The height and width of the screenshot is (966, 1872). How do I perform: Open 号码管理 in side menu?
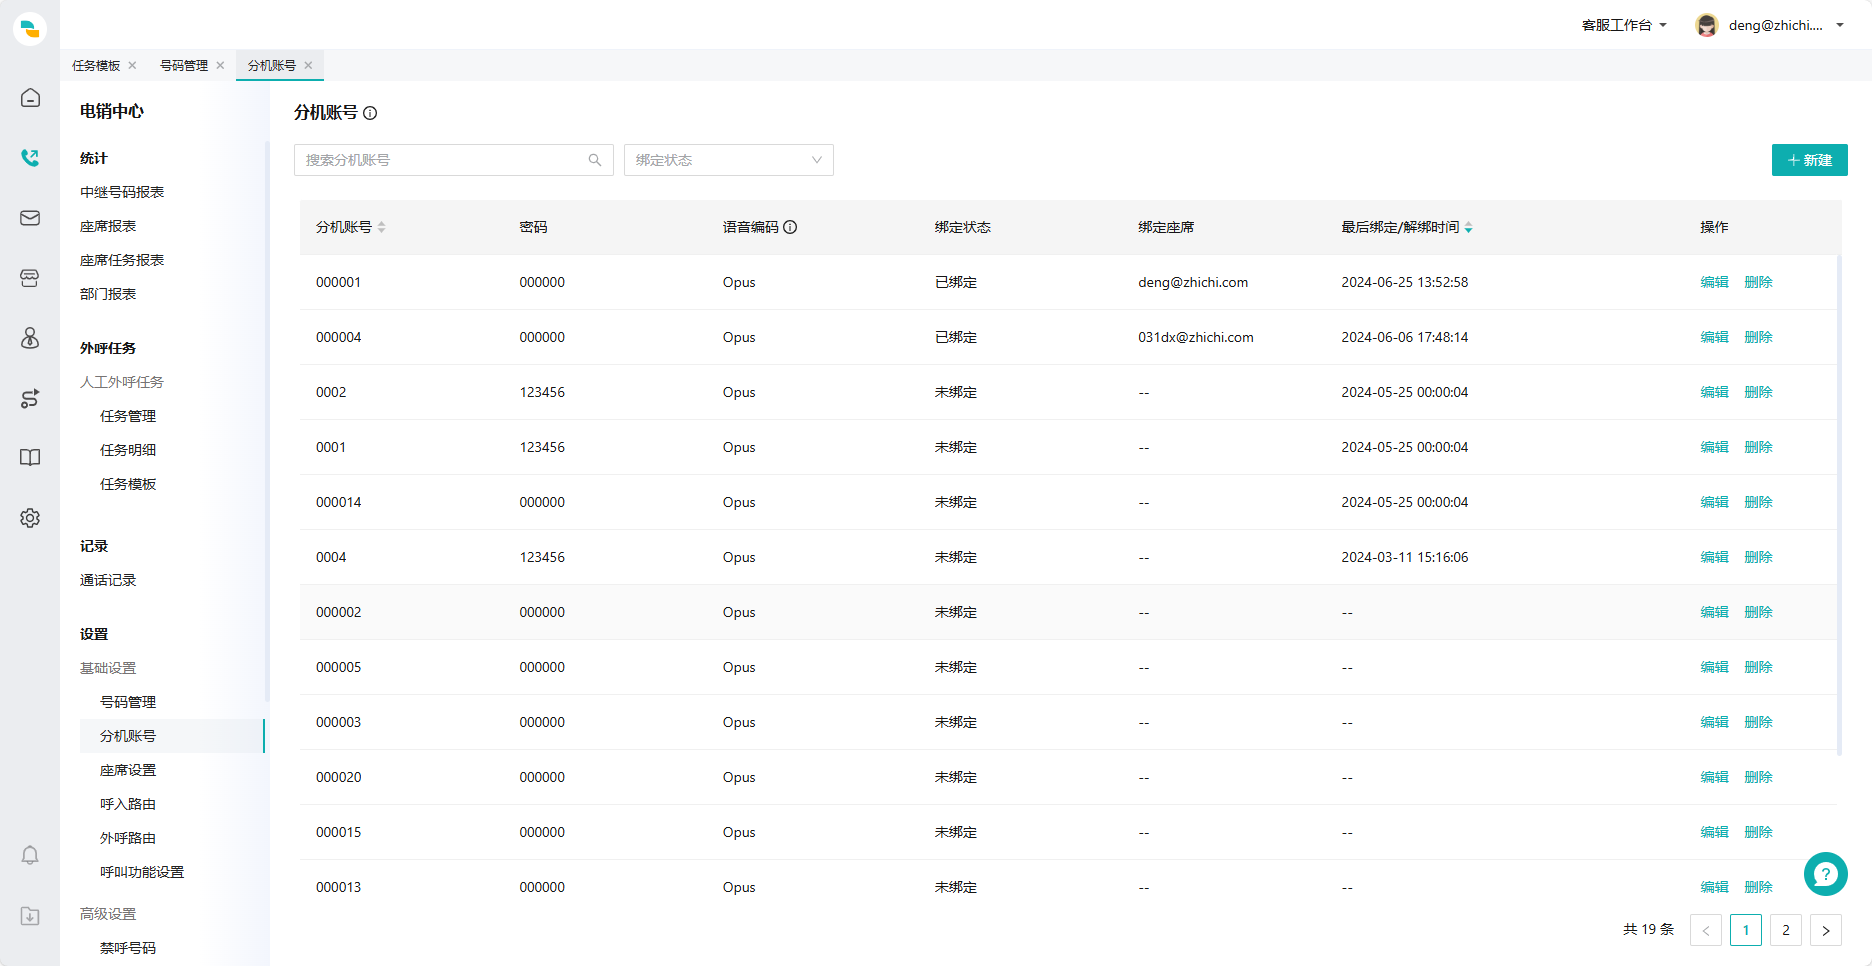click(128, 702)
